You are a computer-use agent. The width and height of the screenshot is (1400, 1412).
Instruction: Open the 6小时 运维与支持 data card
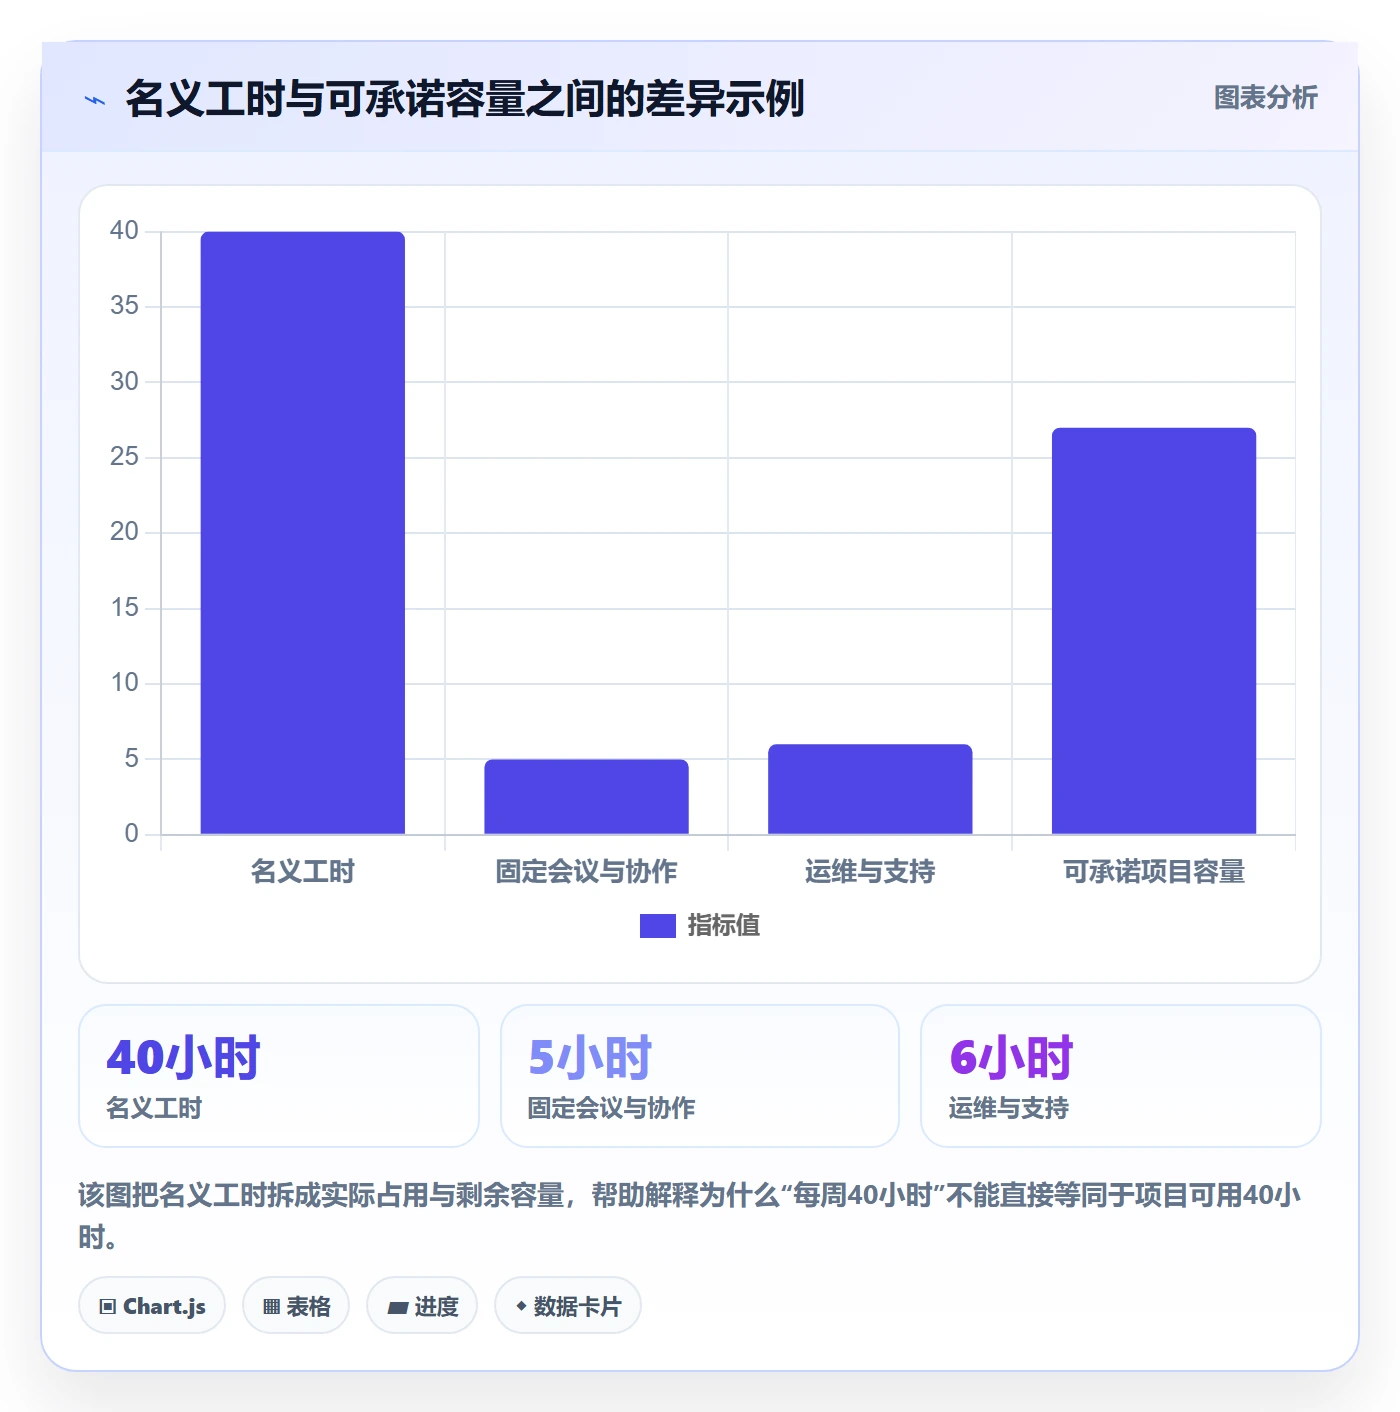pos(1121,1076)
